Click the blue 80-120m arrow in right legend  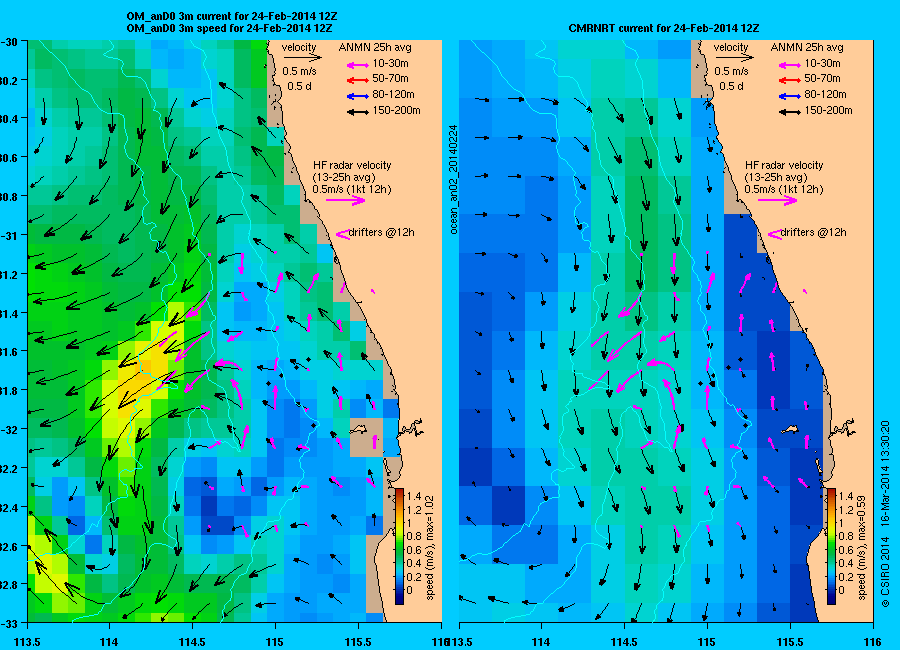[789, 96]
